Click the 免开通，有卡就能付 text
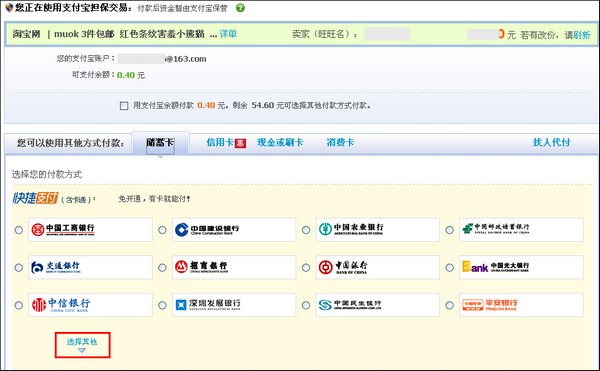 click(154, 199)
